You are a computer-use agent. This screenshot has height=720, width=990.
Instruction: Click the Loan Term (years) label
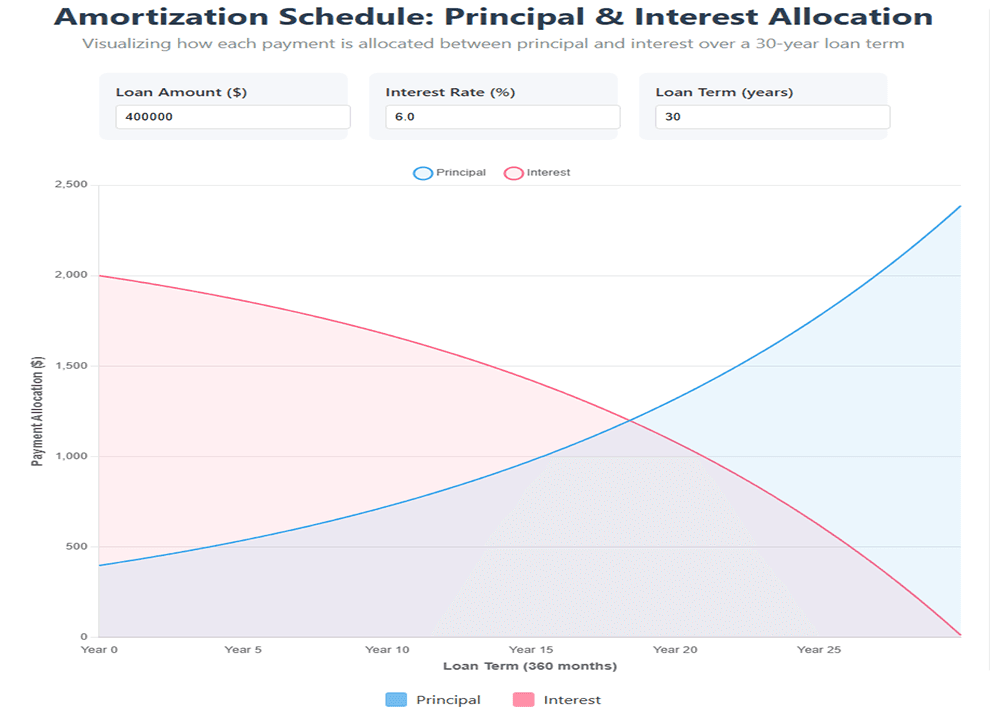(x=723, y=91)
